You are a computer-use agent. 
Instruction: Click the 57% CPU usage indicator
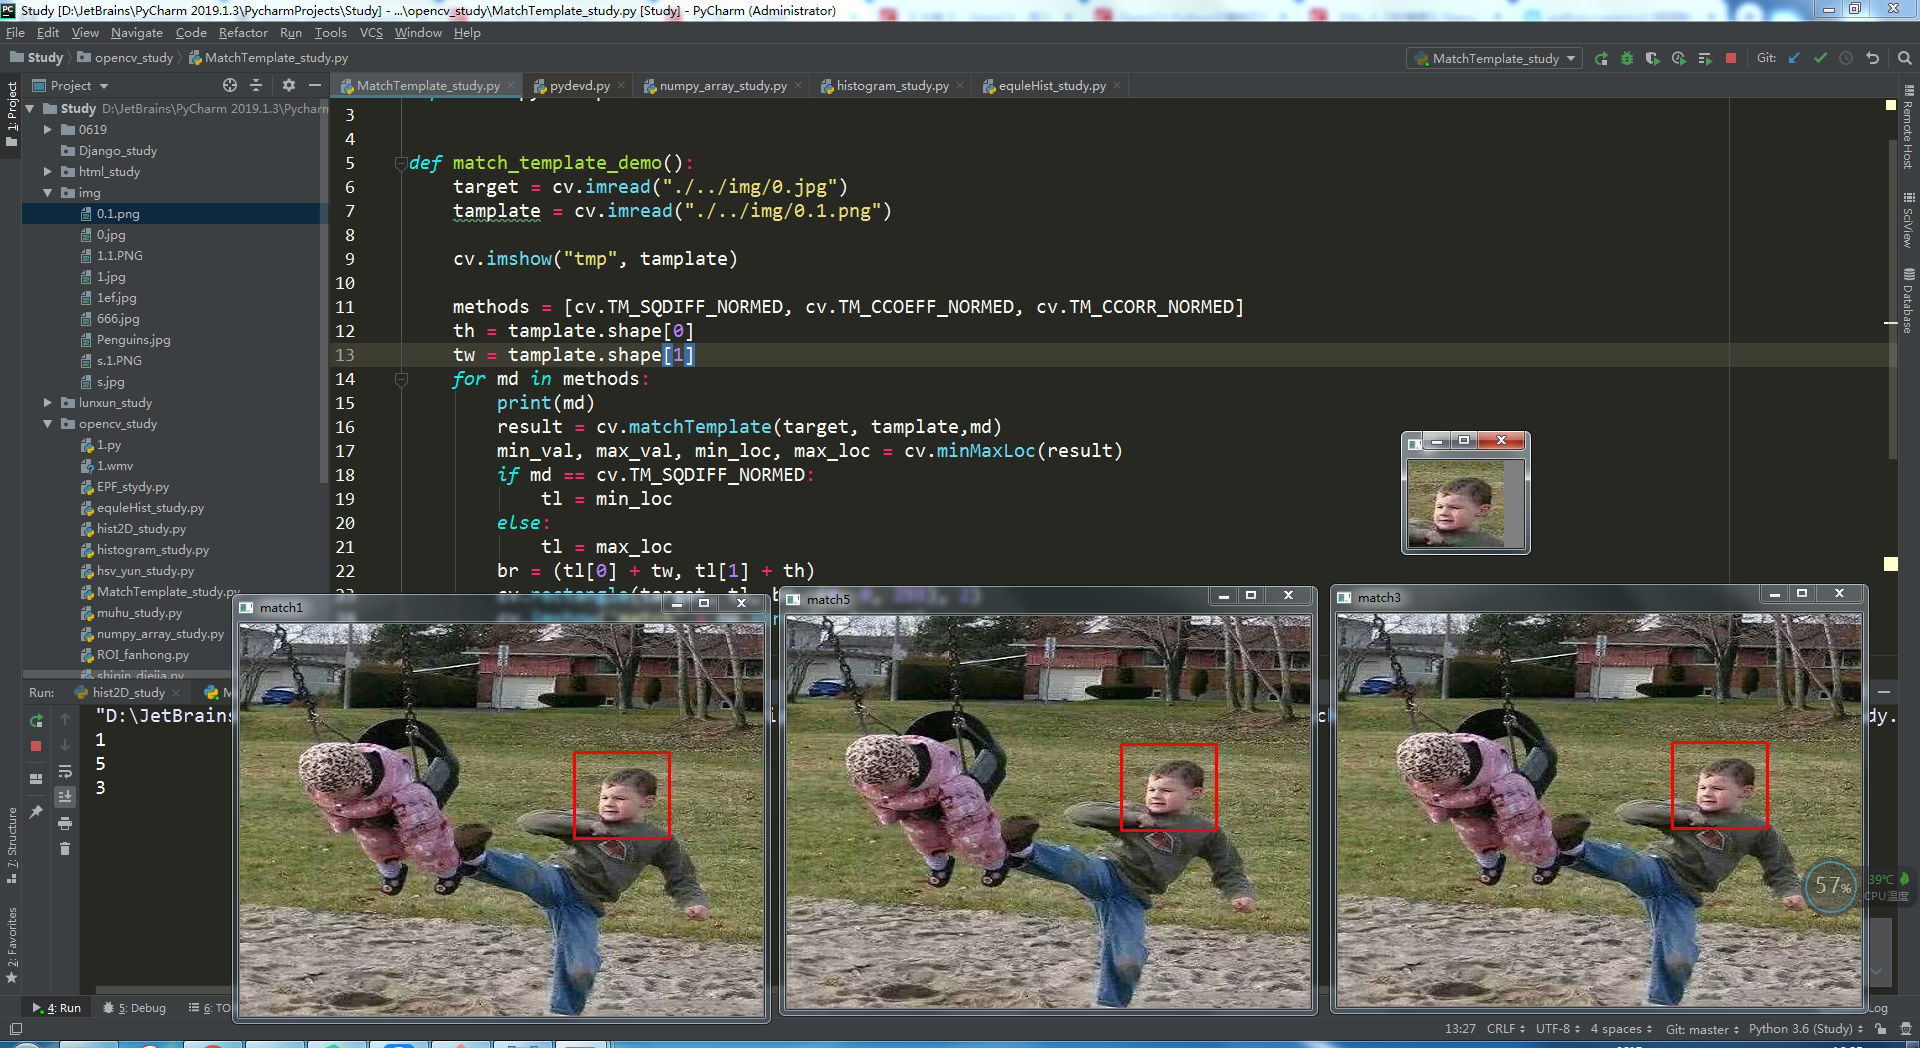point(1830,886)
